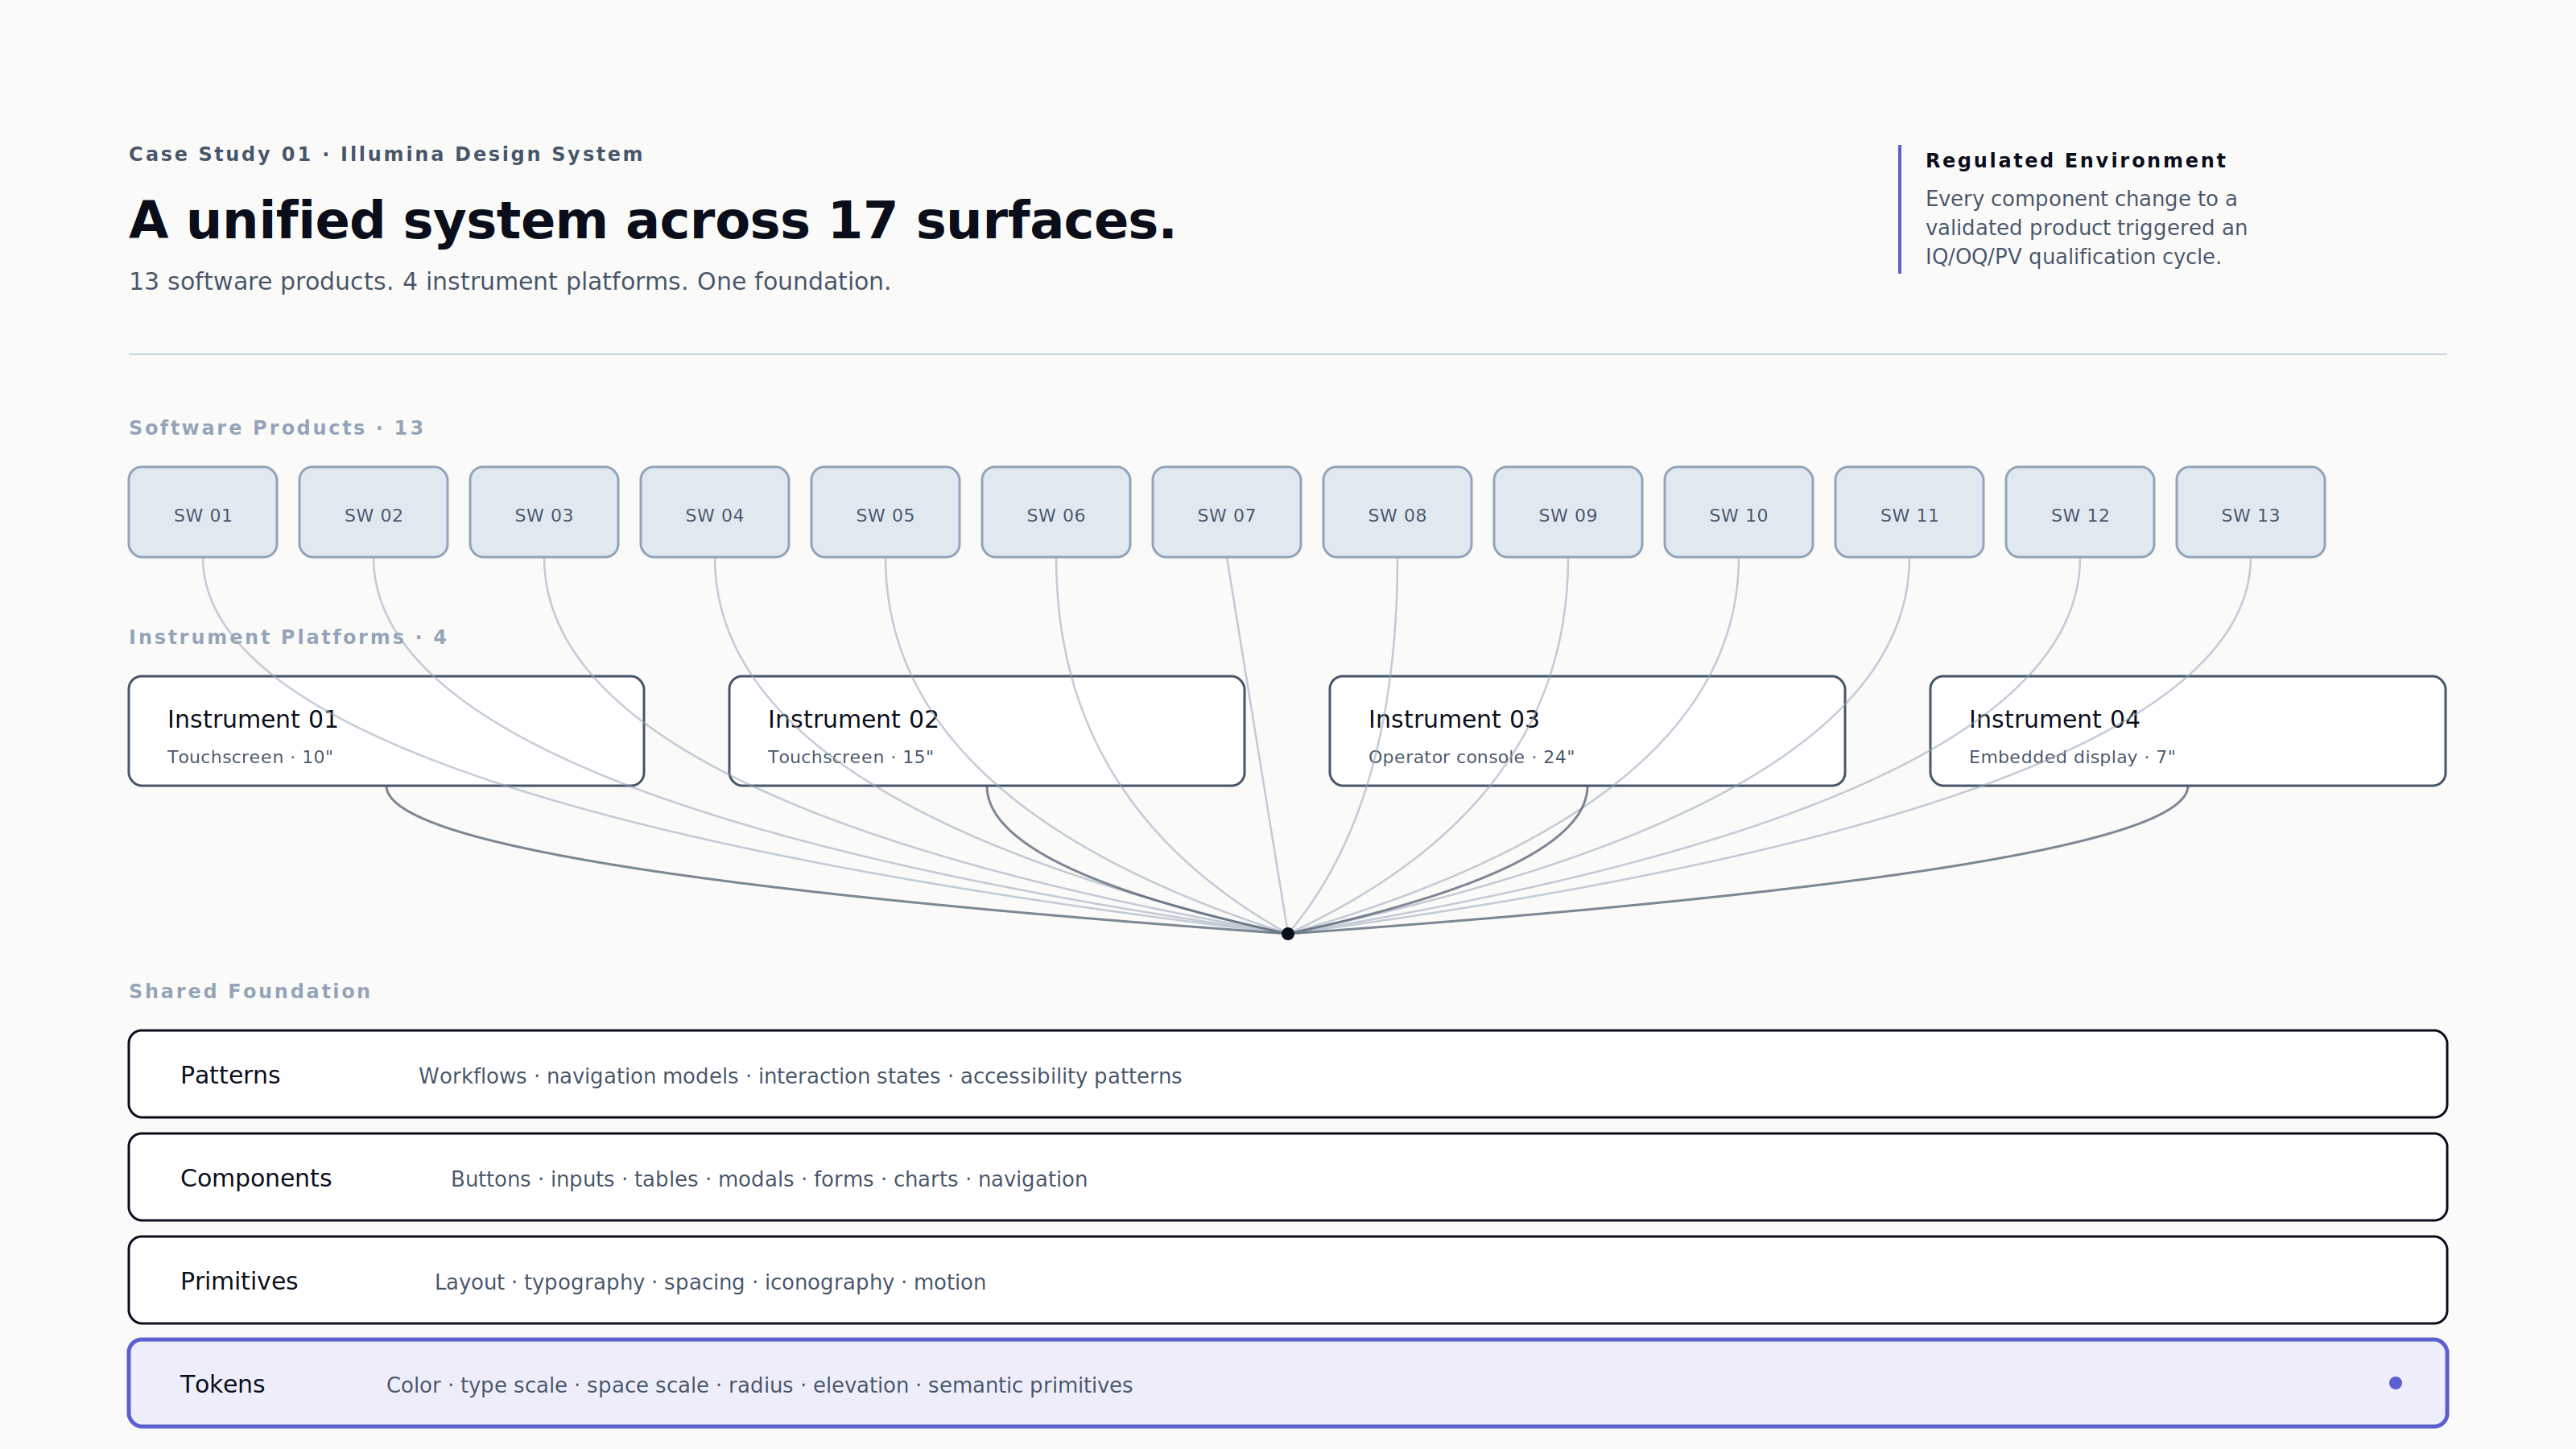Click the "Shared Foundation" section label
Viewport: 2576px width, 1449px height.
tap(250, 991)
